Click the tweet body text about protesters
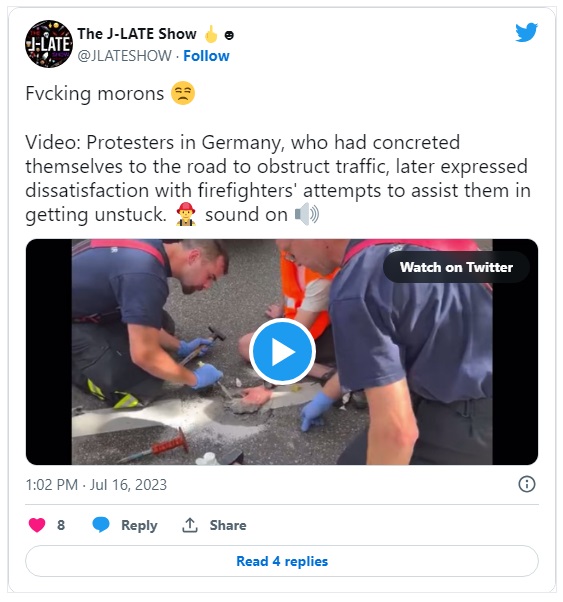Screen dimensions: 563x602 tap(278, 179)
